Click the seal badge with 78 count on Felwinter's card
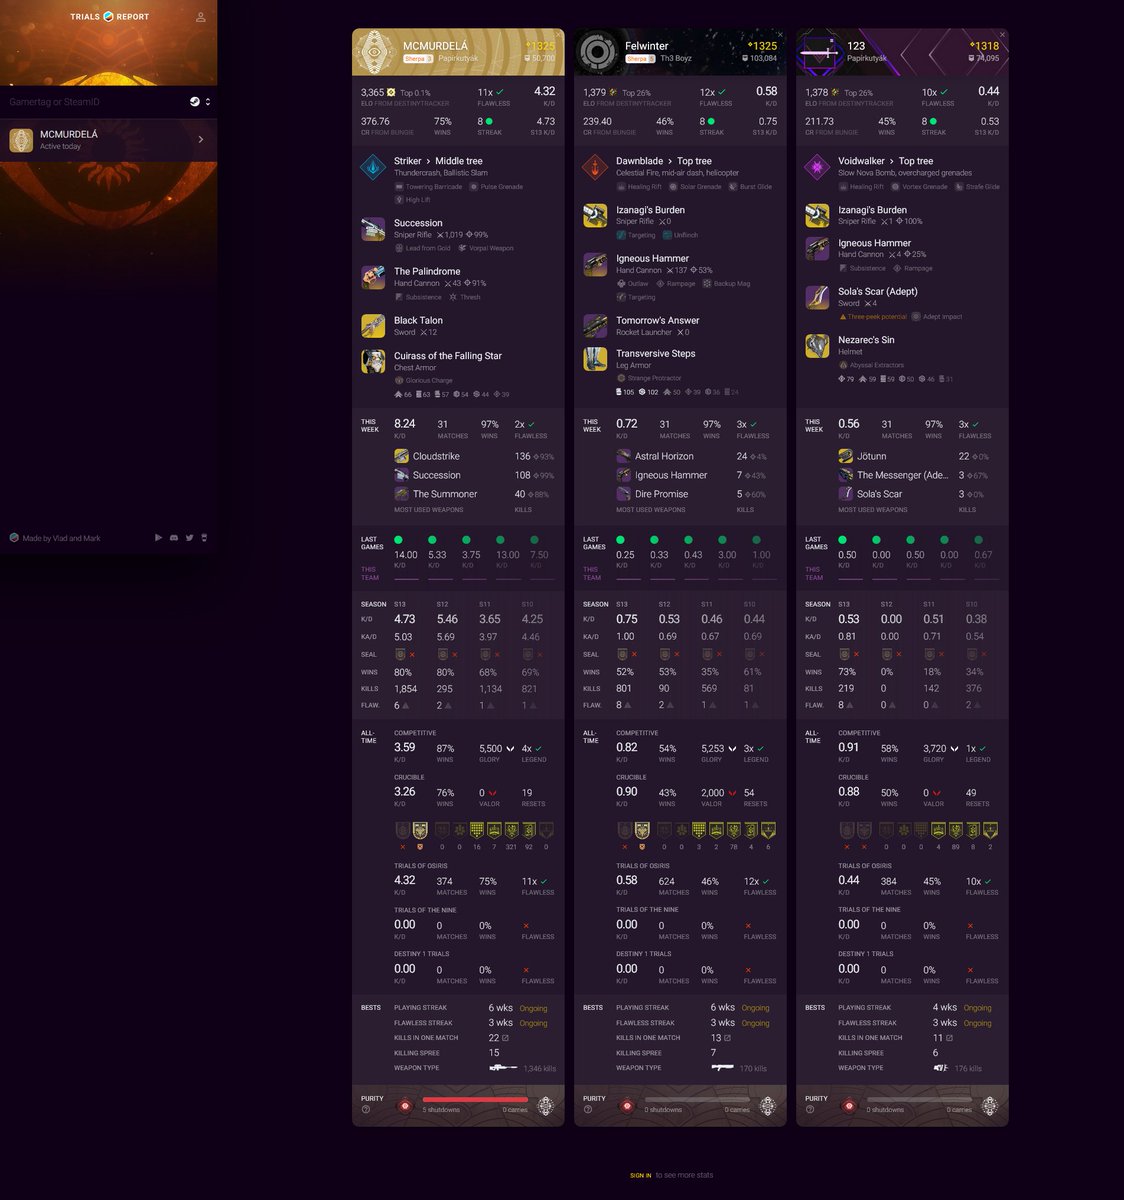This screenshot has width=1124, height=1200. tap(733, 830)
